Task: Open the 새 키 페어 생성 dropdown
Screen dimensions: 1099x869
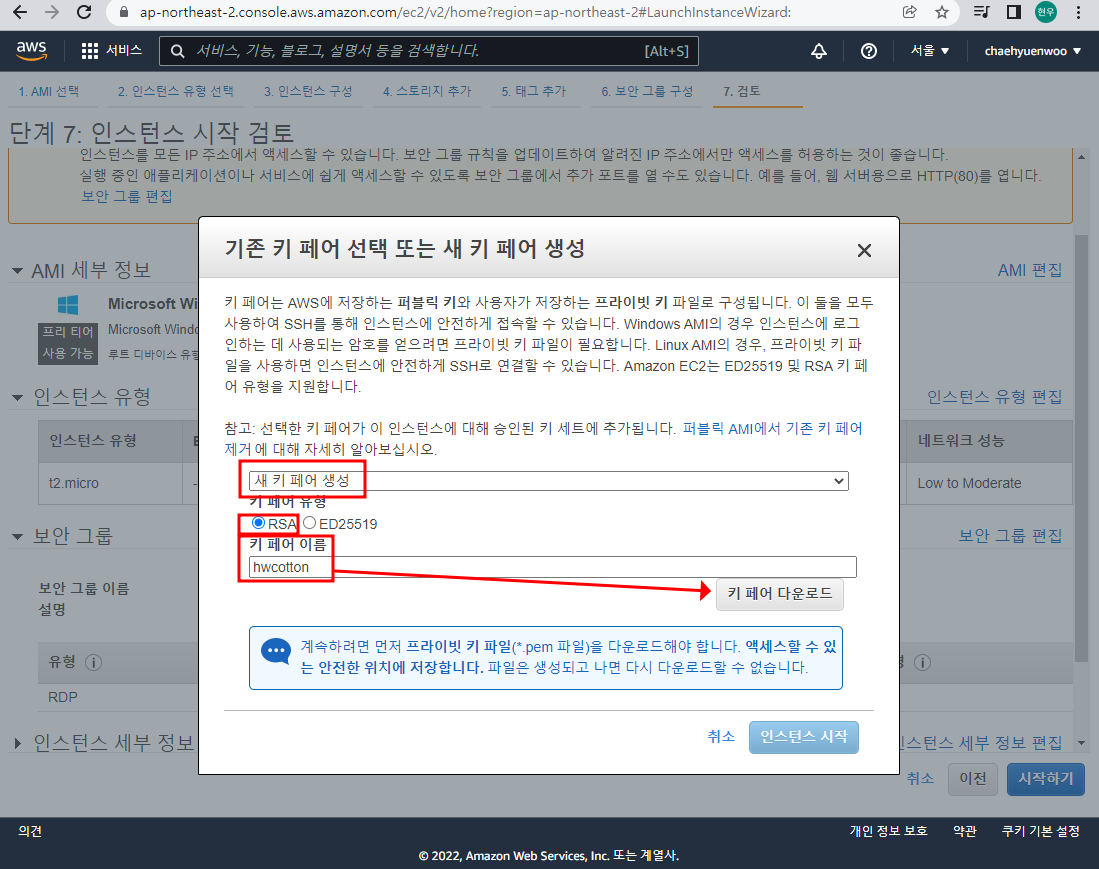Action: click(549, 481)
